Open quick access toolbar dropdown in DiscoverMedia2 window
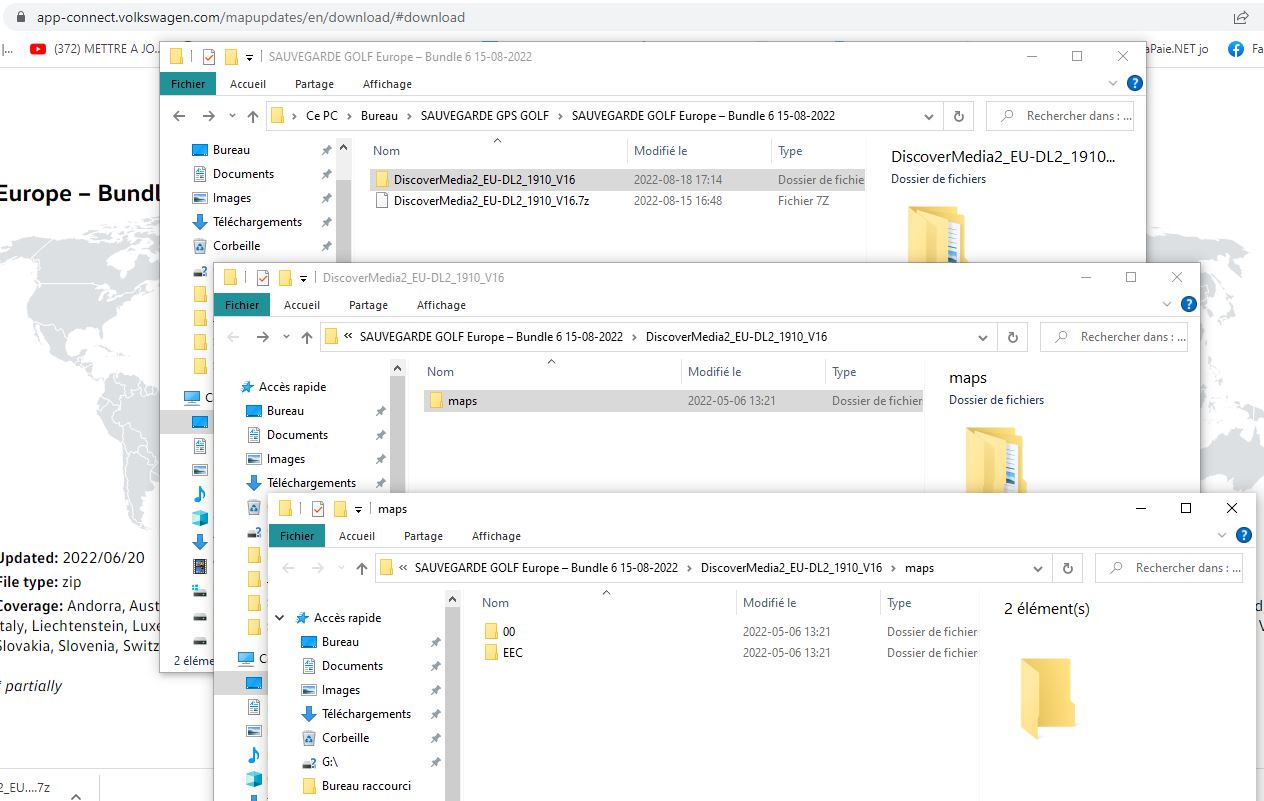This screenshot has height=801, width=1264. (304, 279)
